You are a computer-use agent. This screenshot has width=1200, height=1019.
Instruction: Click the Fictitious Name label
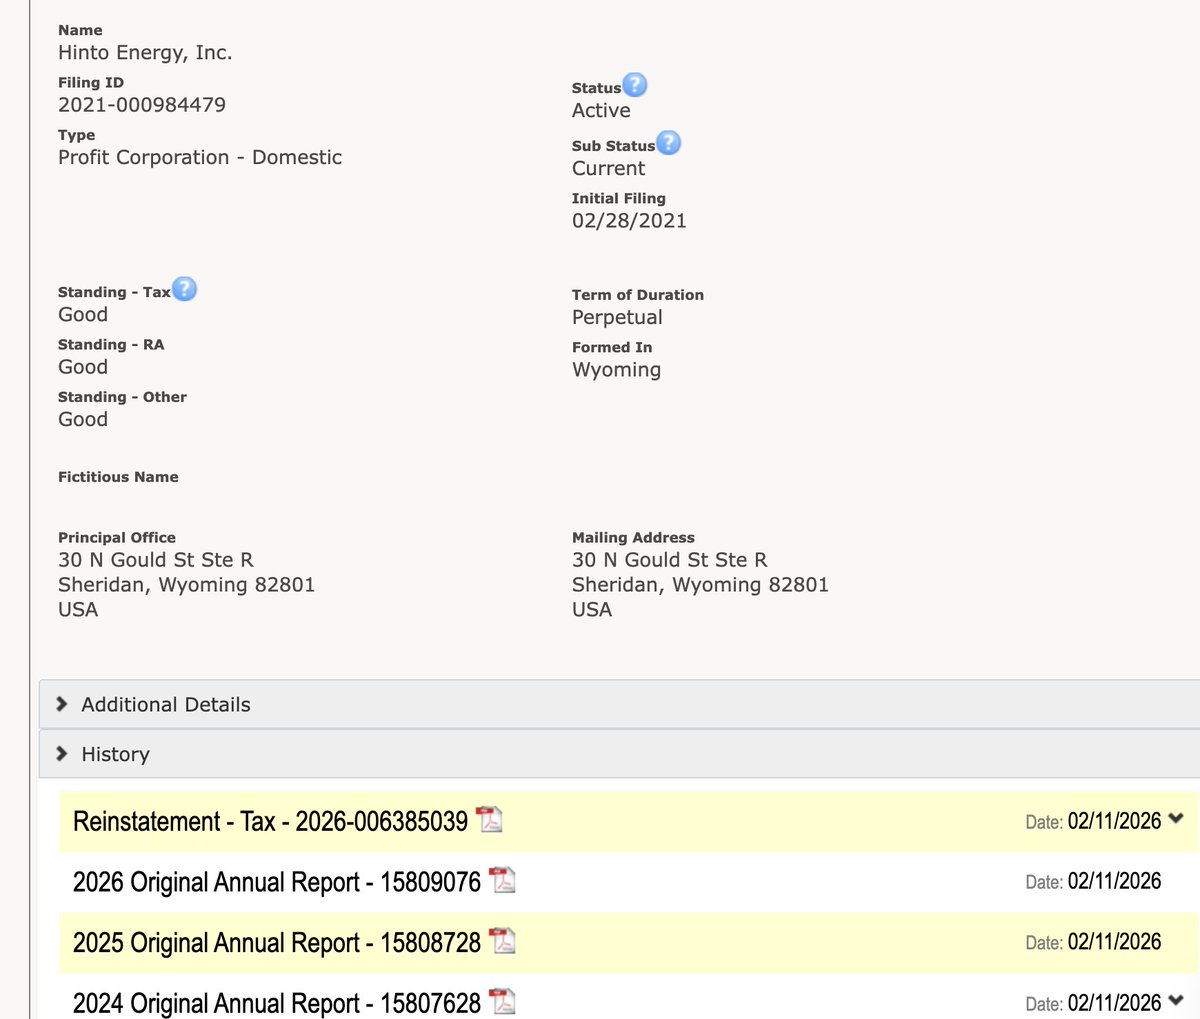pos(118,477)
